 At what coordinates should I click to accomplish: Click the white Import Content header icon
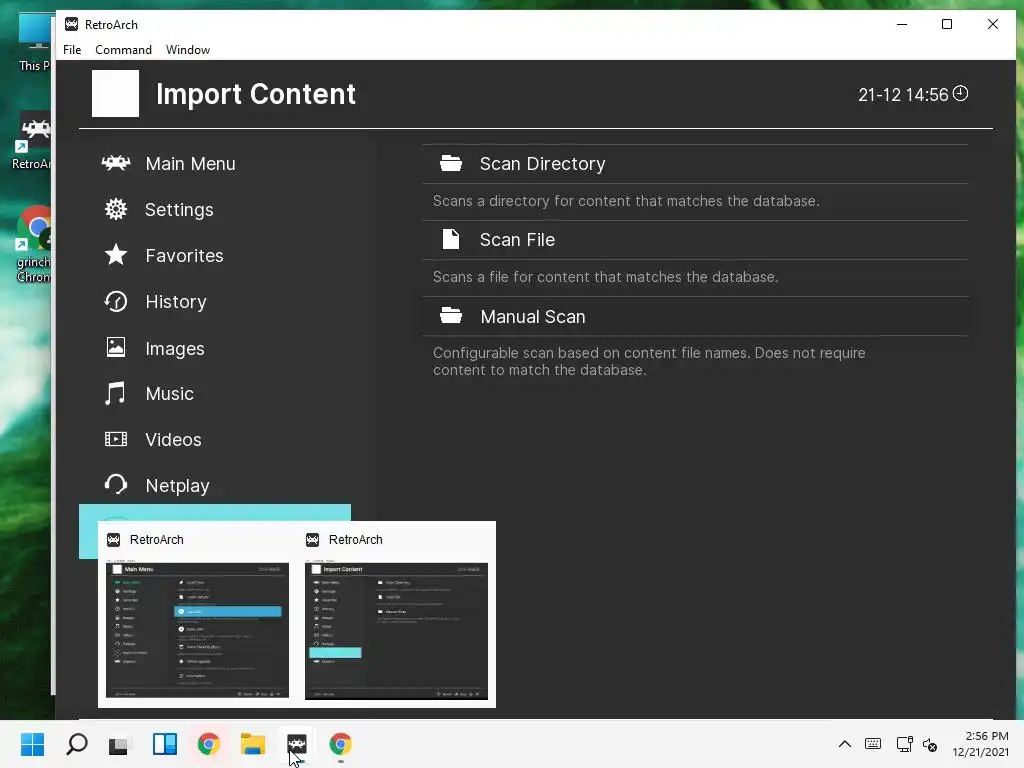pyautogui.click(x=116, y=93)
